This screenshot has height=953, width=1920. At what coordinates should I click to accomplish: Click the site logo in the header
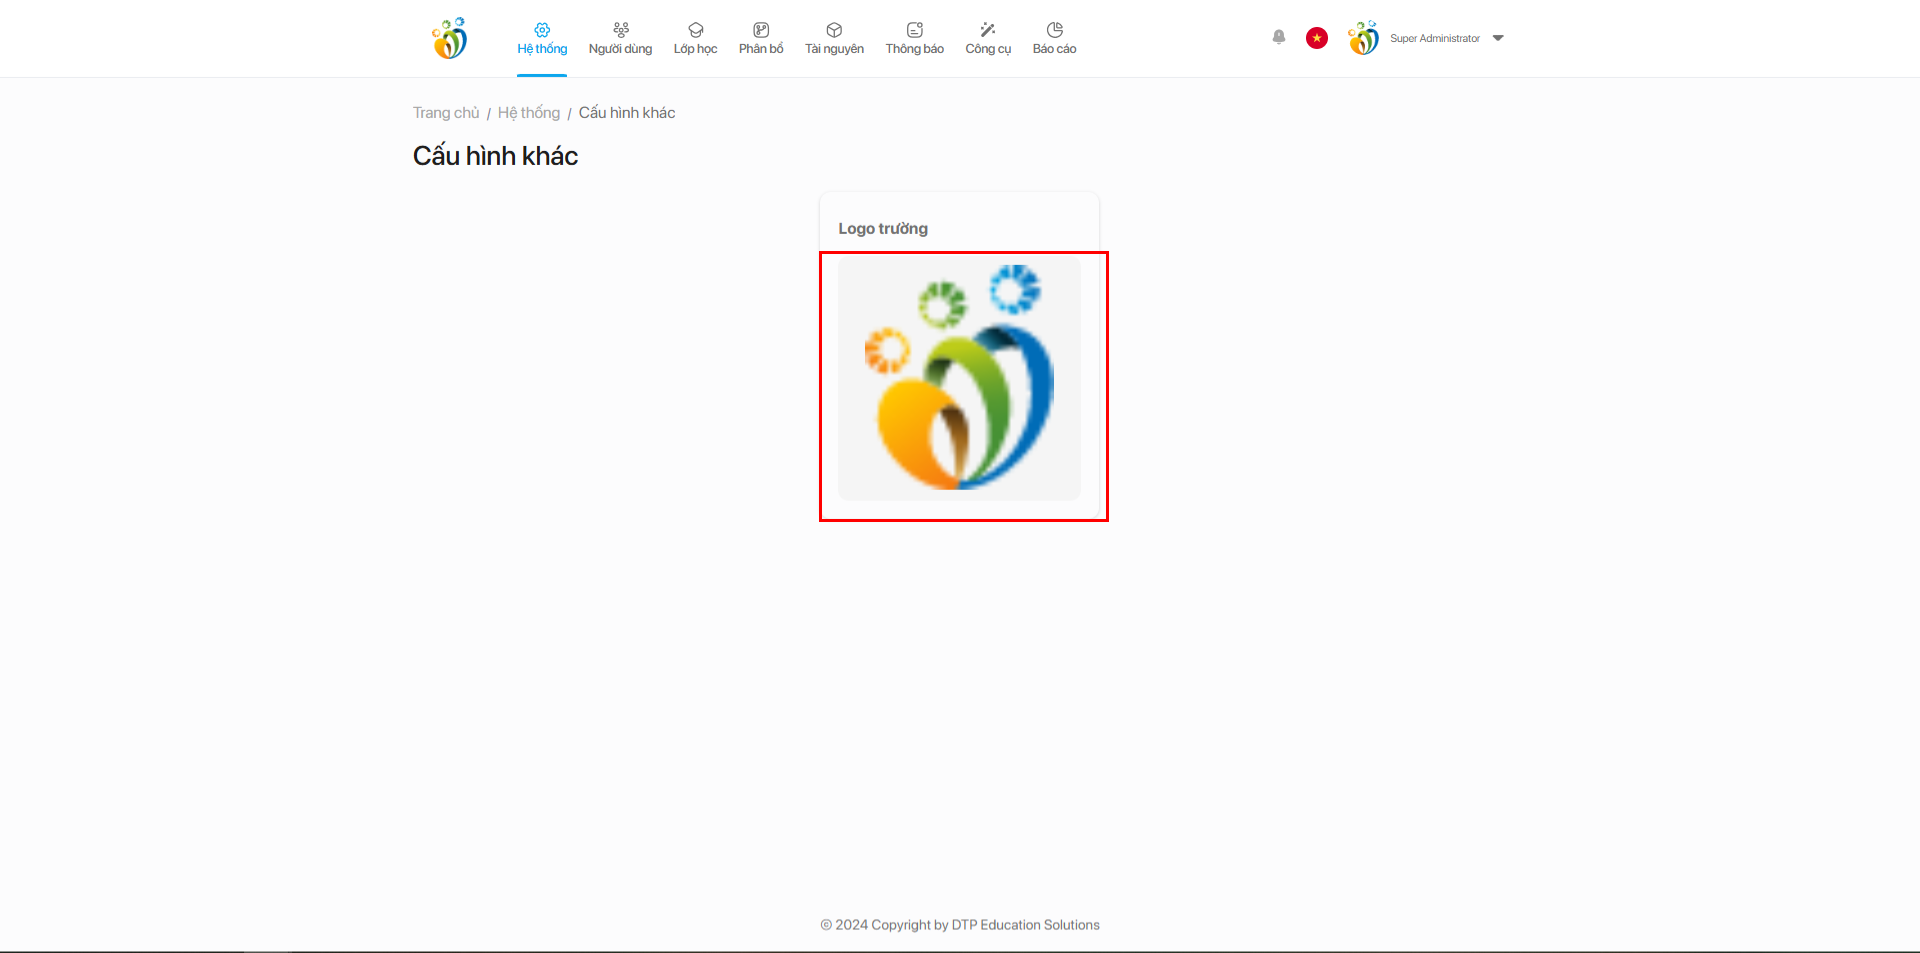point(449,38)
